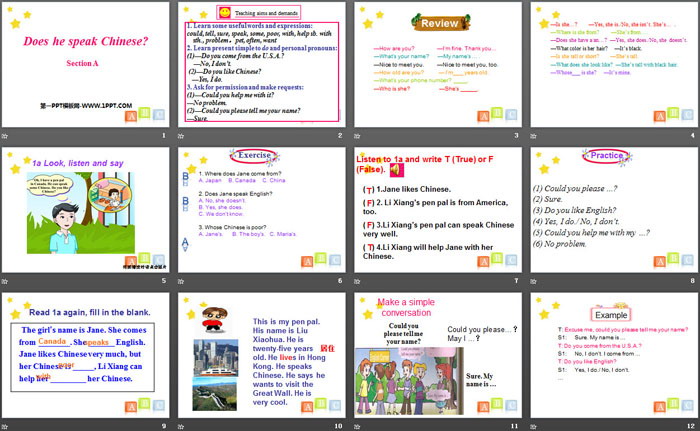Click the animation star icon under slide 4

point(533,136)
